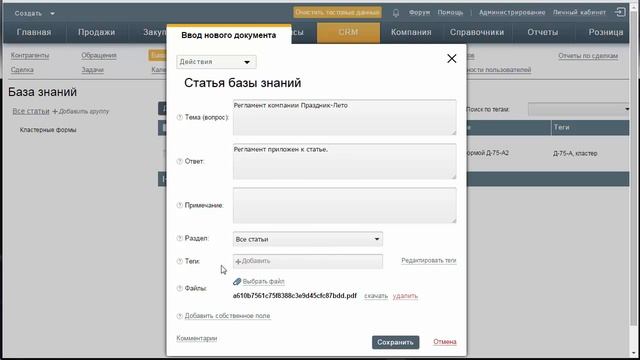Click скачать link for the PDF

coord(376,296)
